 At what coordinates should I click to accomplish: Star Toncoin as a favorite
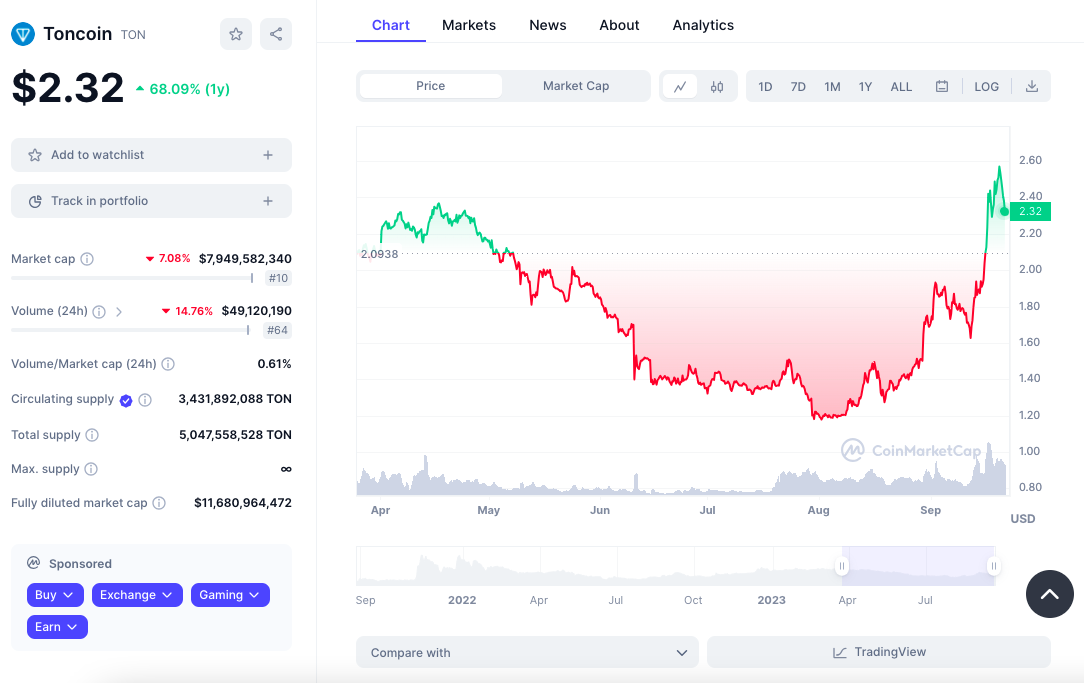(x=236, y=34)
